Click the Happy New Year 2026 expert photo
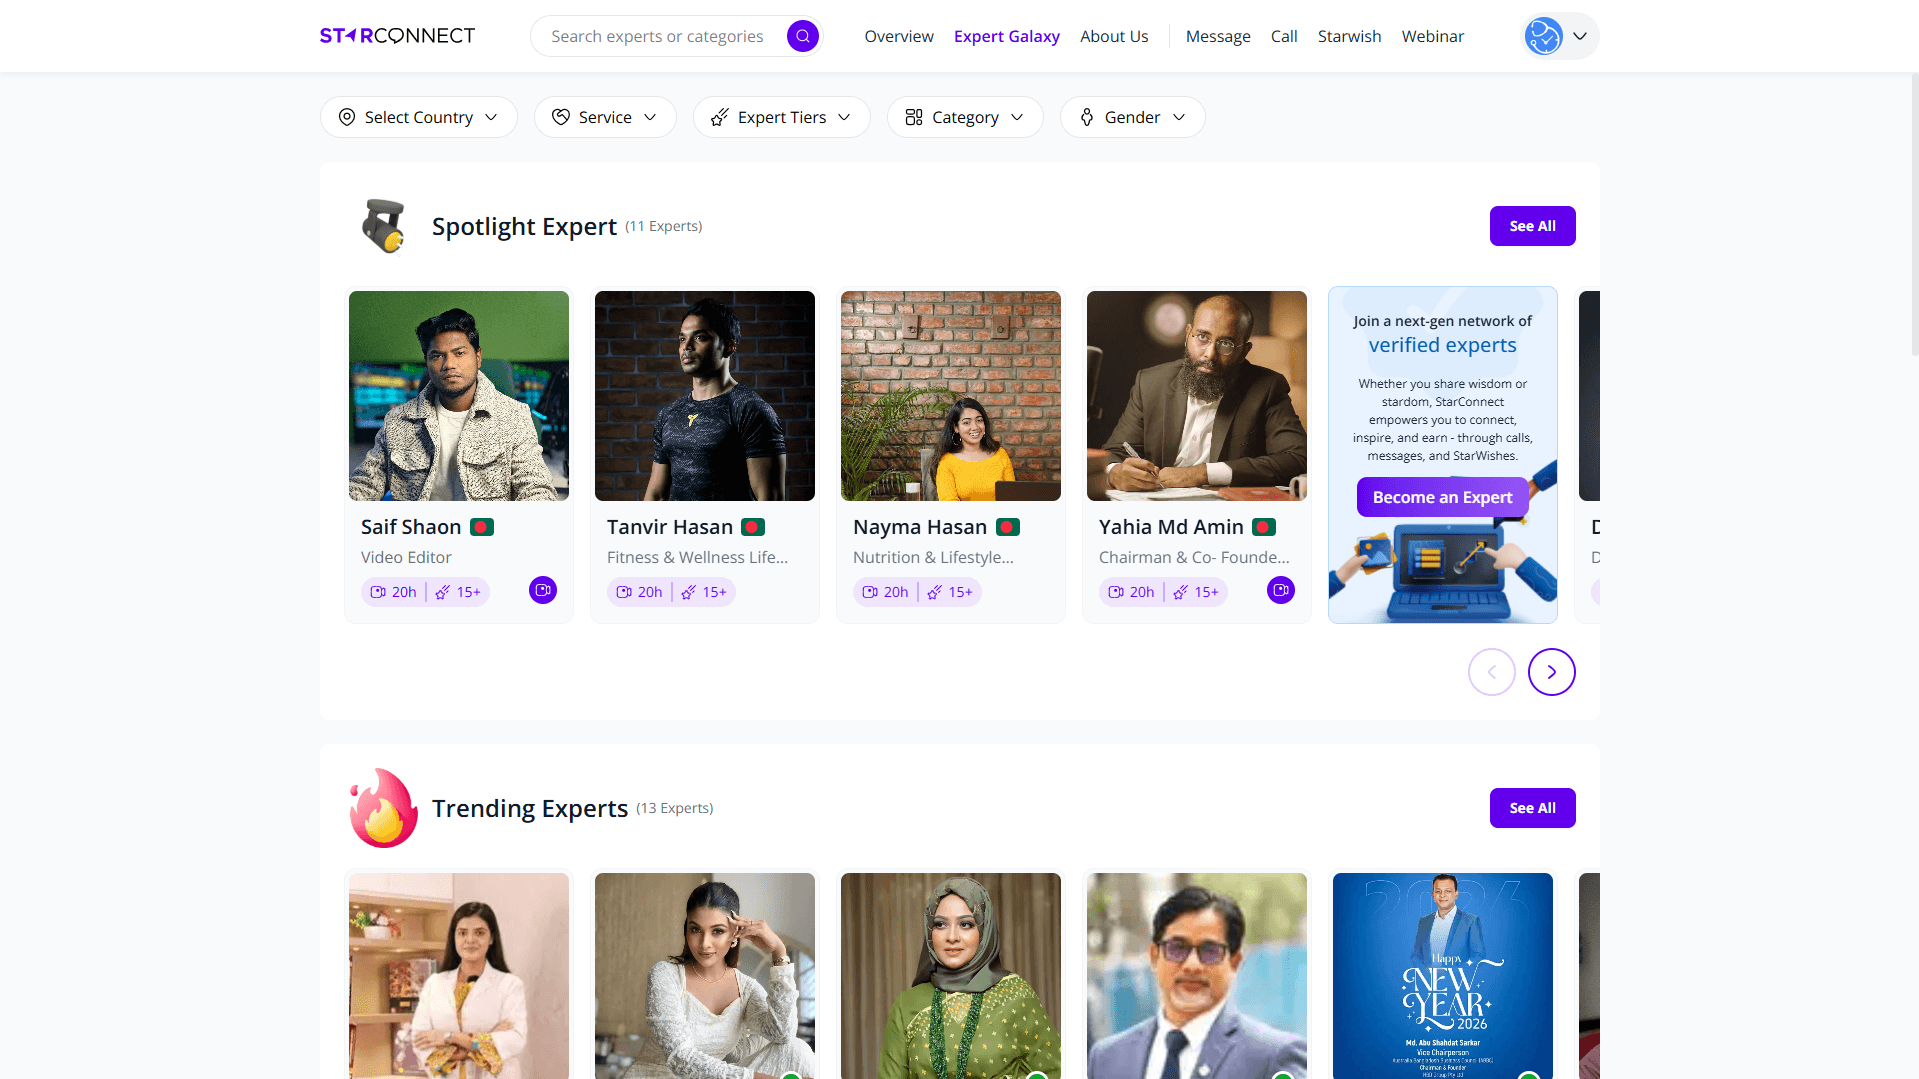The height and width of the screenshot is (1079, 1919). coord(1443,976)
